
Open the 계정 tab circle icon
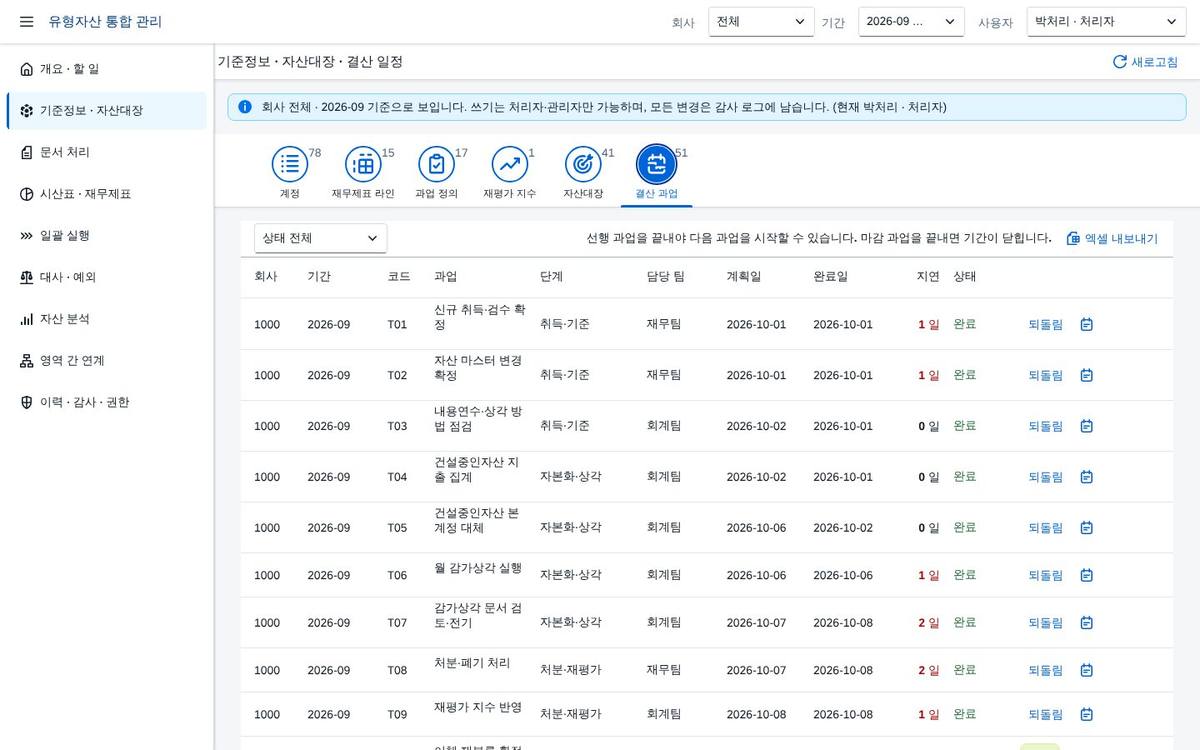290,164
